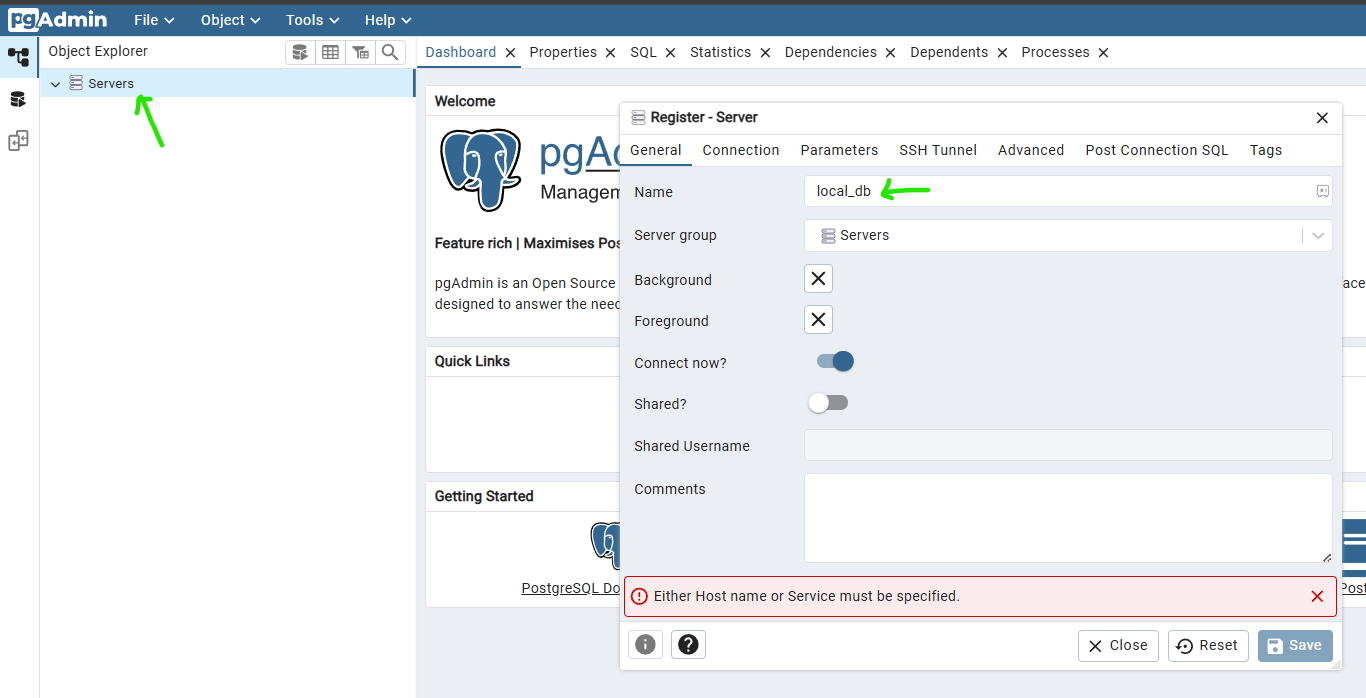Click the Query Tool icon in Object Explorer
The height and width of the screenshot is (698, 1366).
coord(300,52)
